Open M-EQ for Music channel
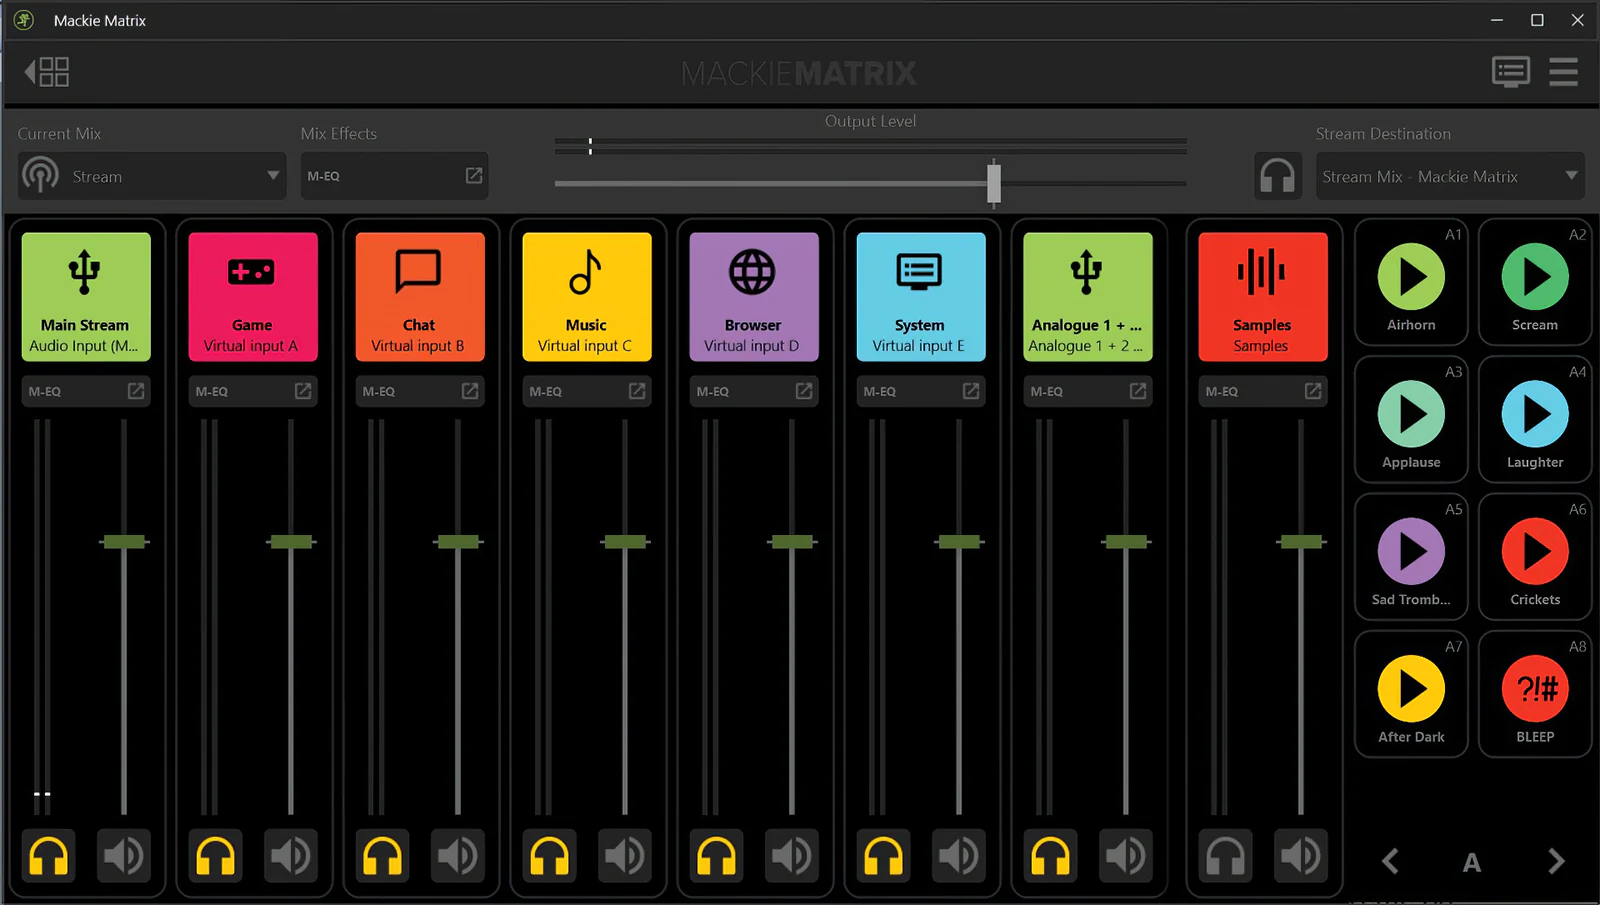The width and height of the screenshot is (1600, 905). [587, 391]
